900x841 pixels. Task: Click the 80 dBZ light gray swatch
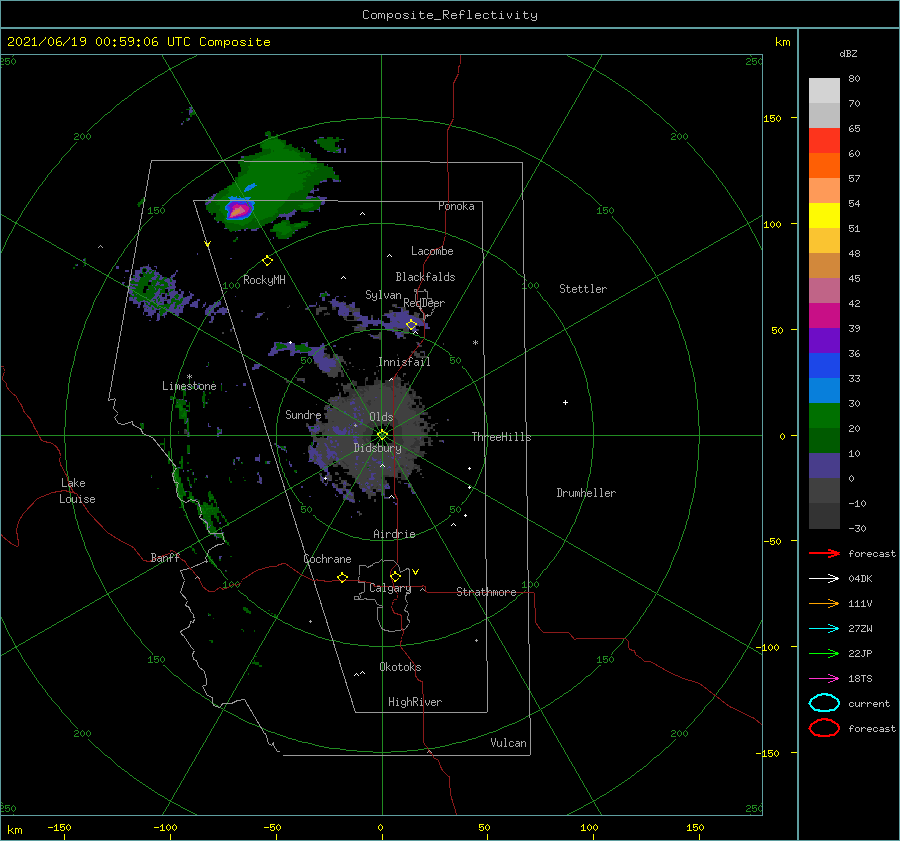click(x=824, y=90)
